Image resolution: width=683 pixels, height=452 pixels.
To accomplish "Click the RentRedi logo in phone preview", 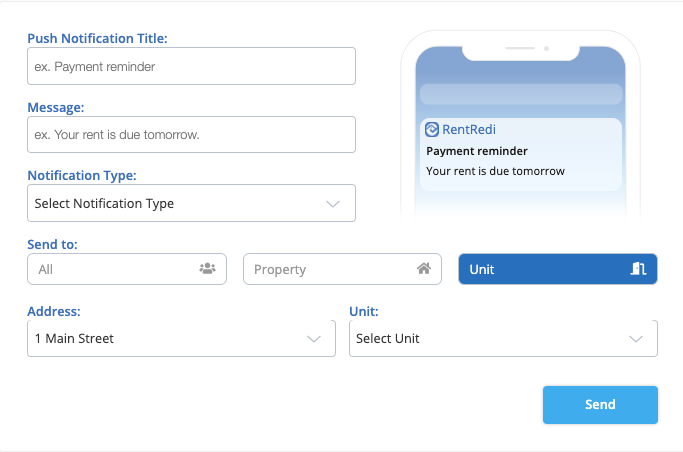I will click(432, 129).
